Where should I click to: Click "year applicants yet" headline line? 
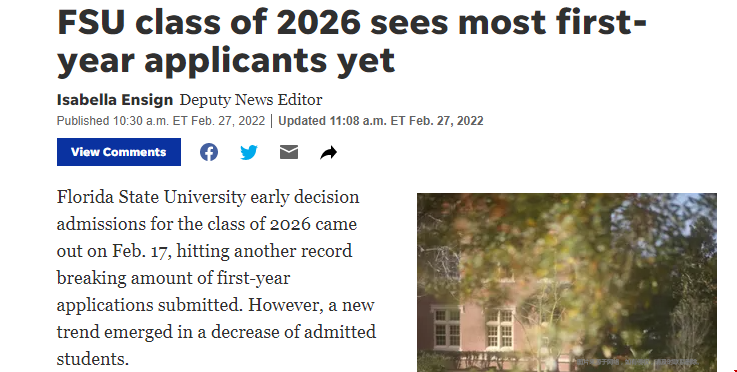point(226,61)
